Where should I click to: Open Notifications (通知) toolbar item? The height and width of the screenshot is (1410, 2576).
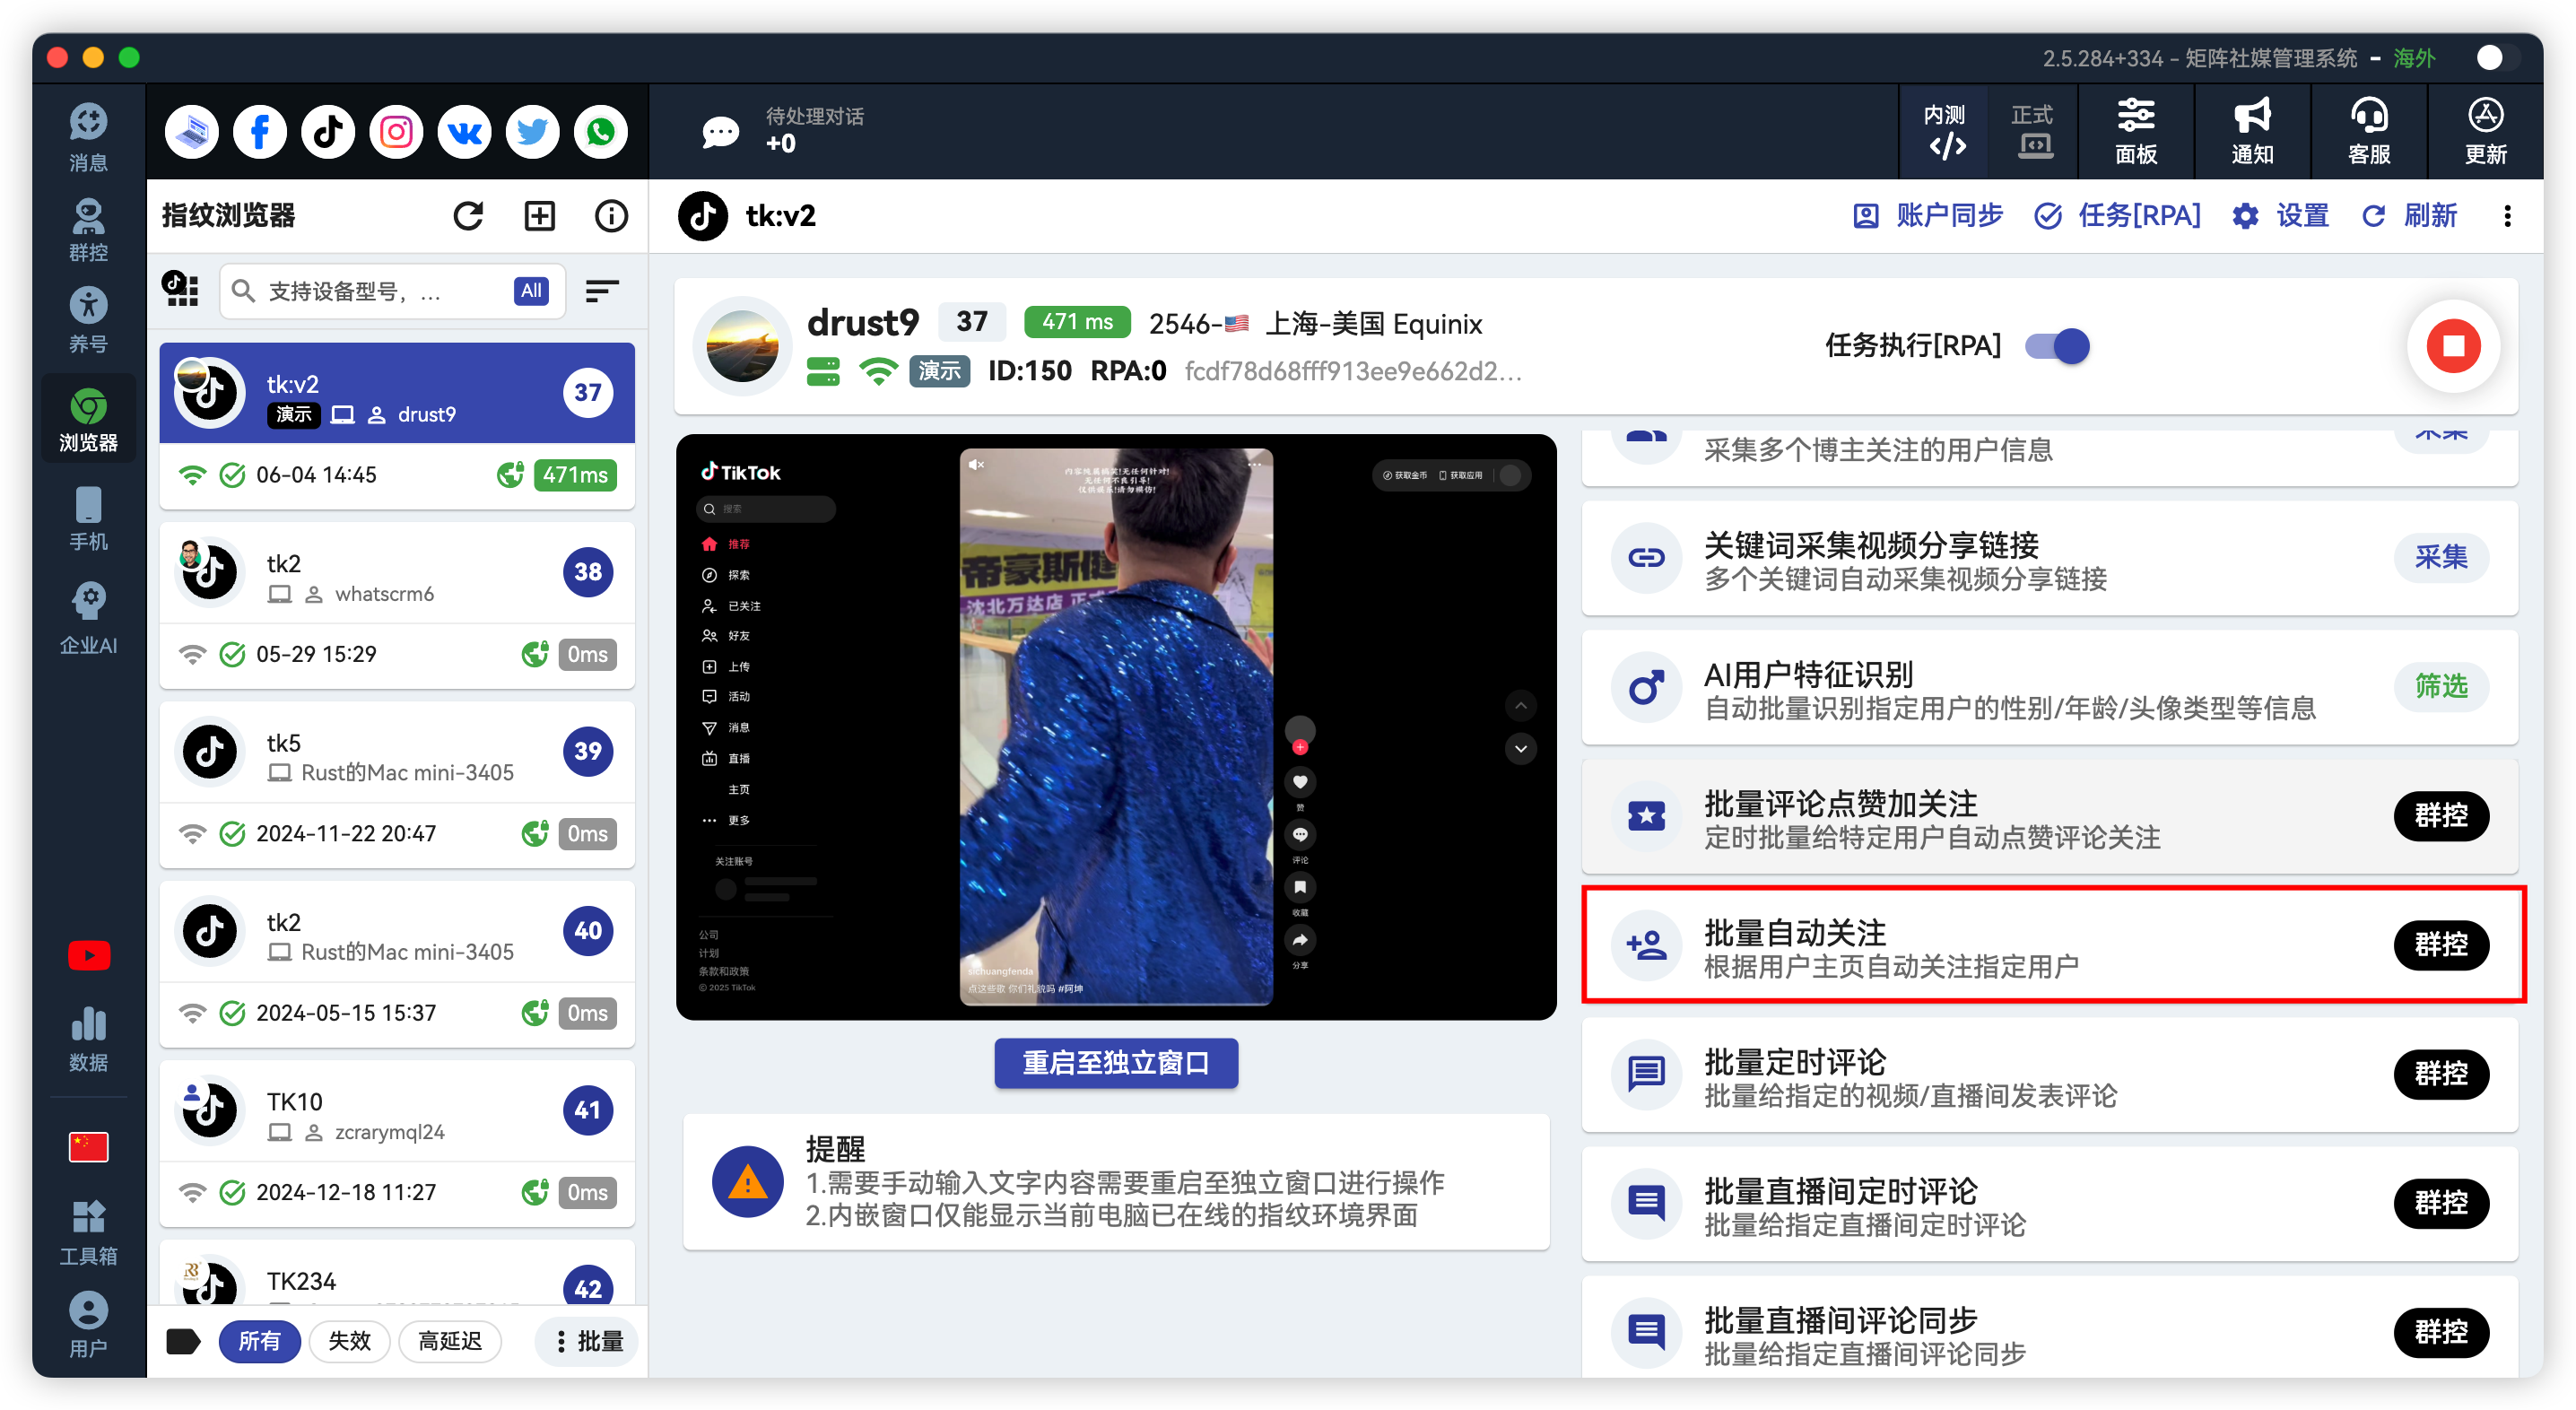(2252, 131)
